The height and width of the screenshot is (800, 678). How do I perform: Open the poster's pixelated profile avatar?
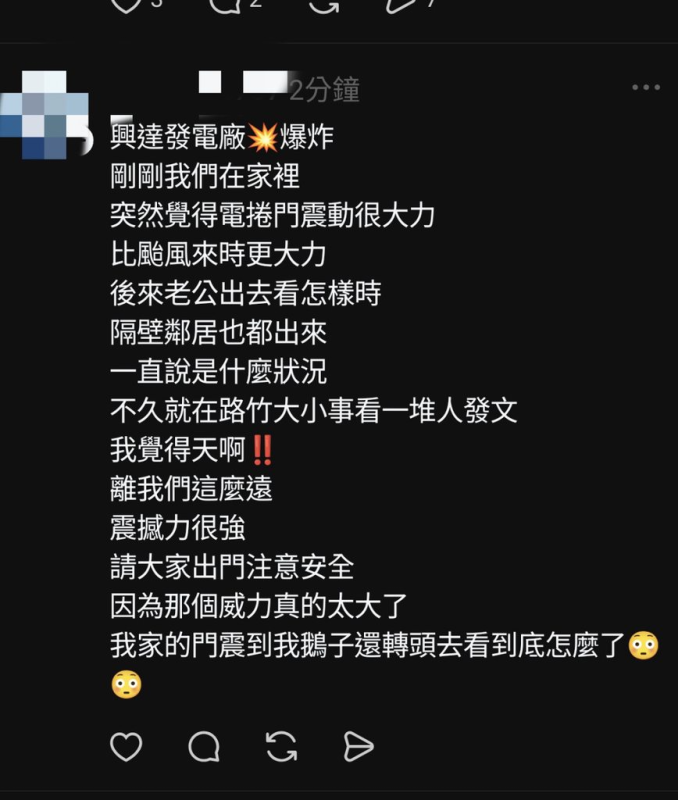(46, 115)
